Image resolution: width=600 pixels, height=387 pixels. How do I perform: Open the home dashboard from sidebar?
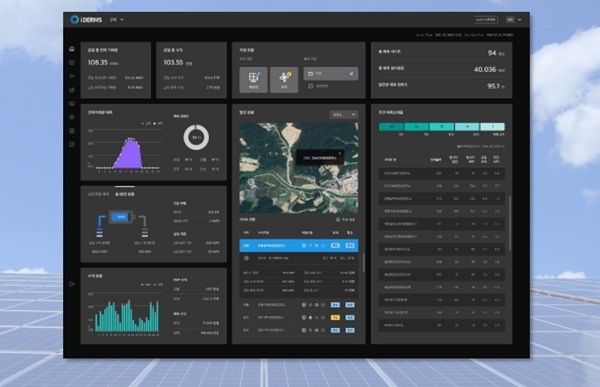(72, 49)
